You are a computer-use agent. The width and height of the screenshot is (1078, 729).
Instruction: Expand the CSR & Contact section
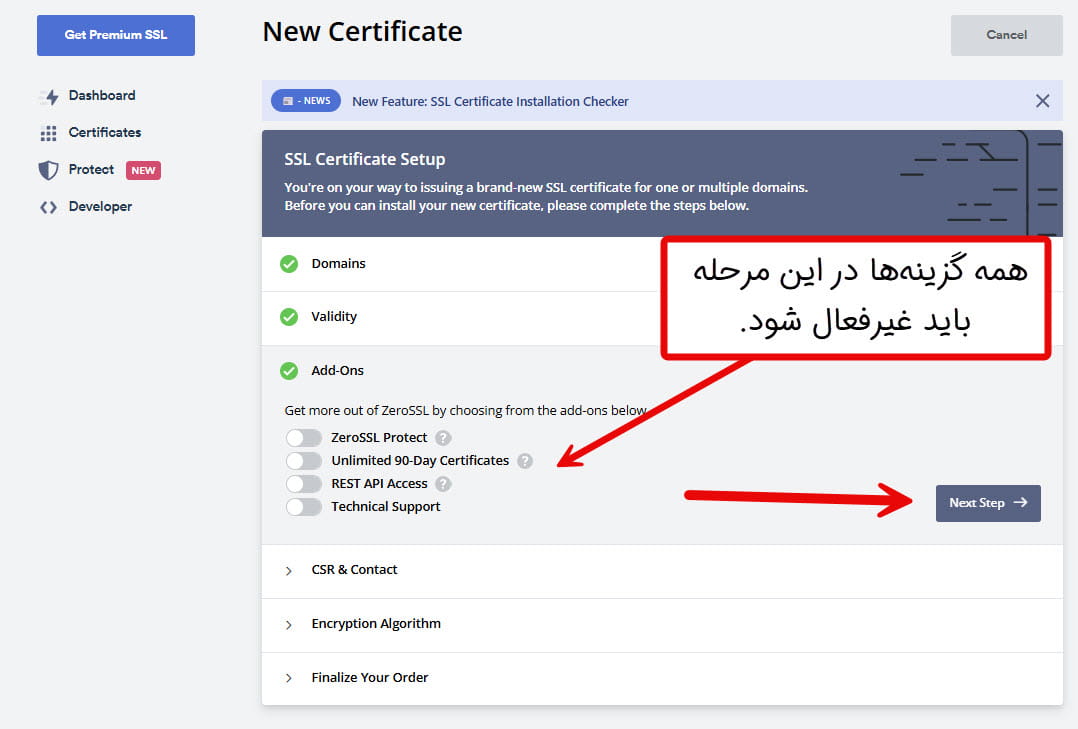tap(662, 571)
